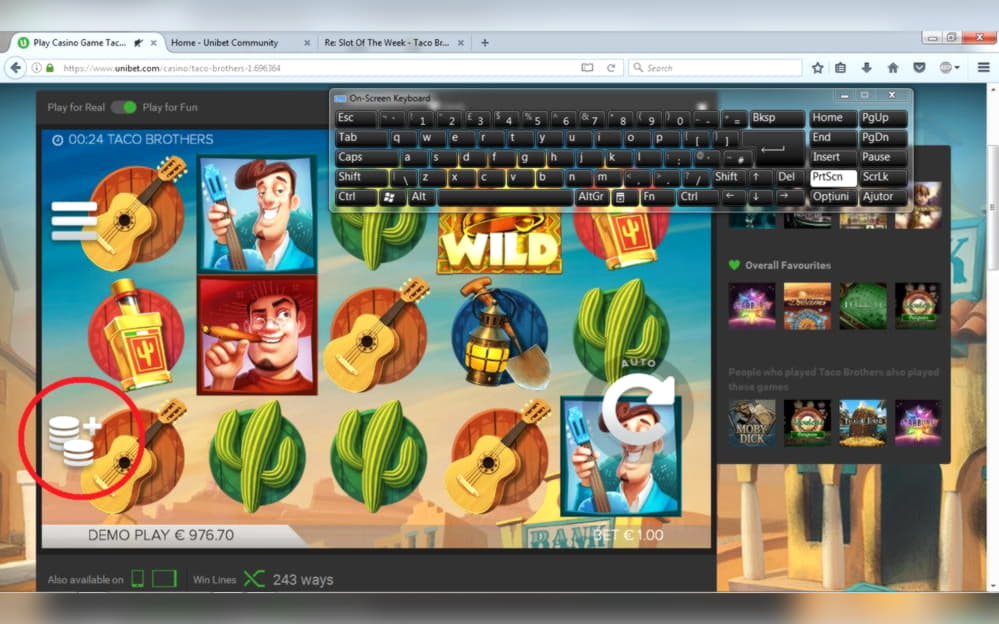Toggle Play for Real / Play for Fun switch

coord(124,107)
